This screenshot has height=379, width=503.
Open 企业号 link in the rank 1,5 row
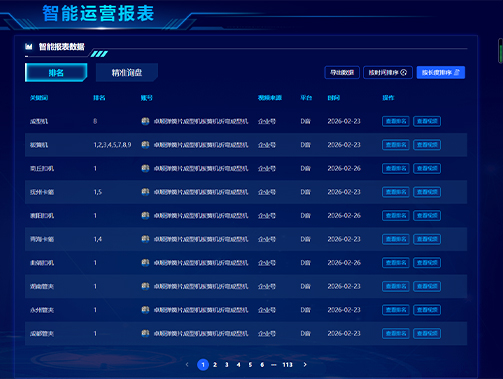pos(267,192)
